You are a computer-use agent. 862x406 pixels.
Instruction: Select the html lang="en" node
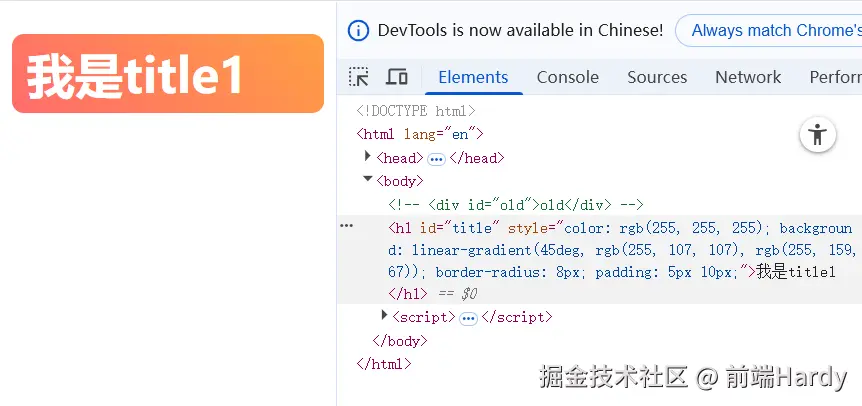tap(419, 134)
